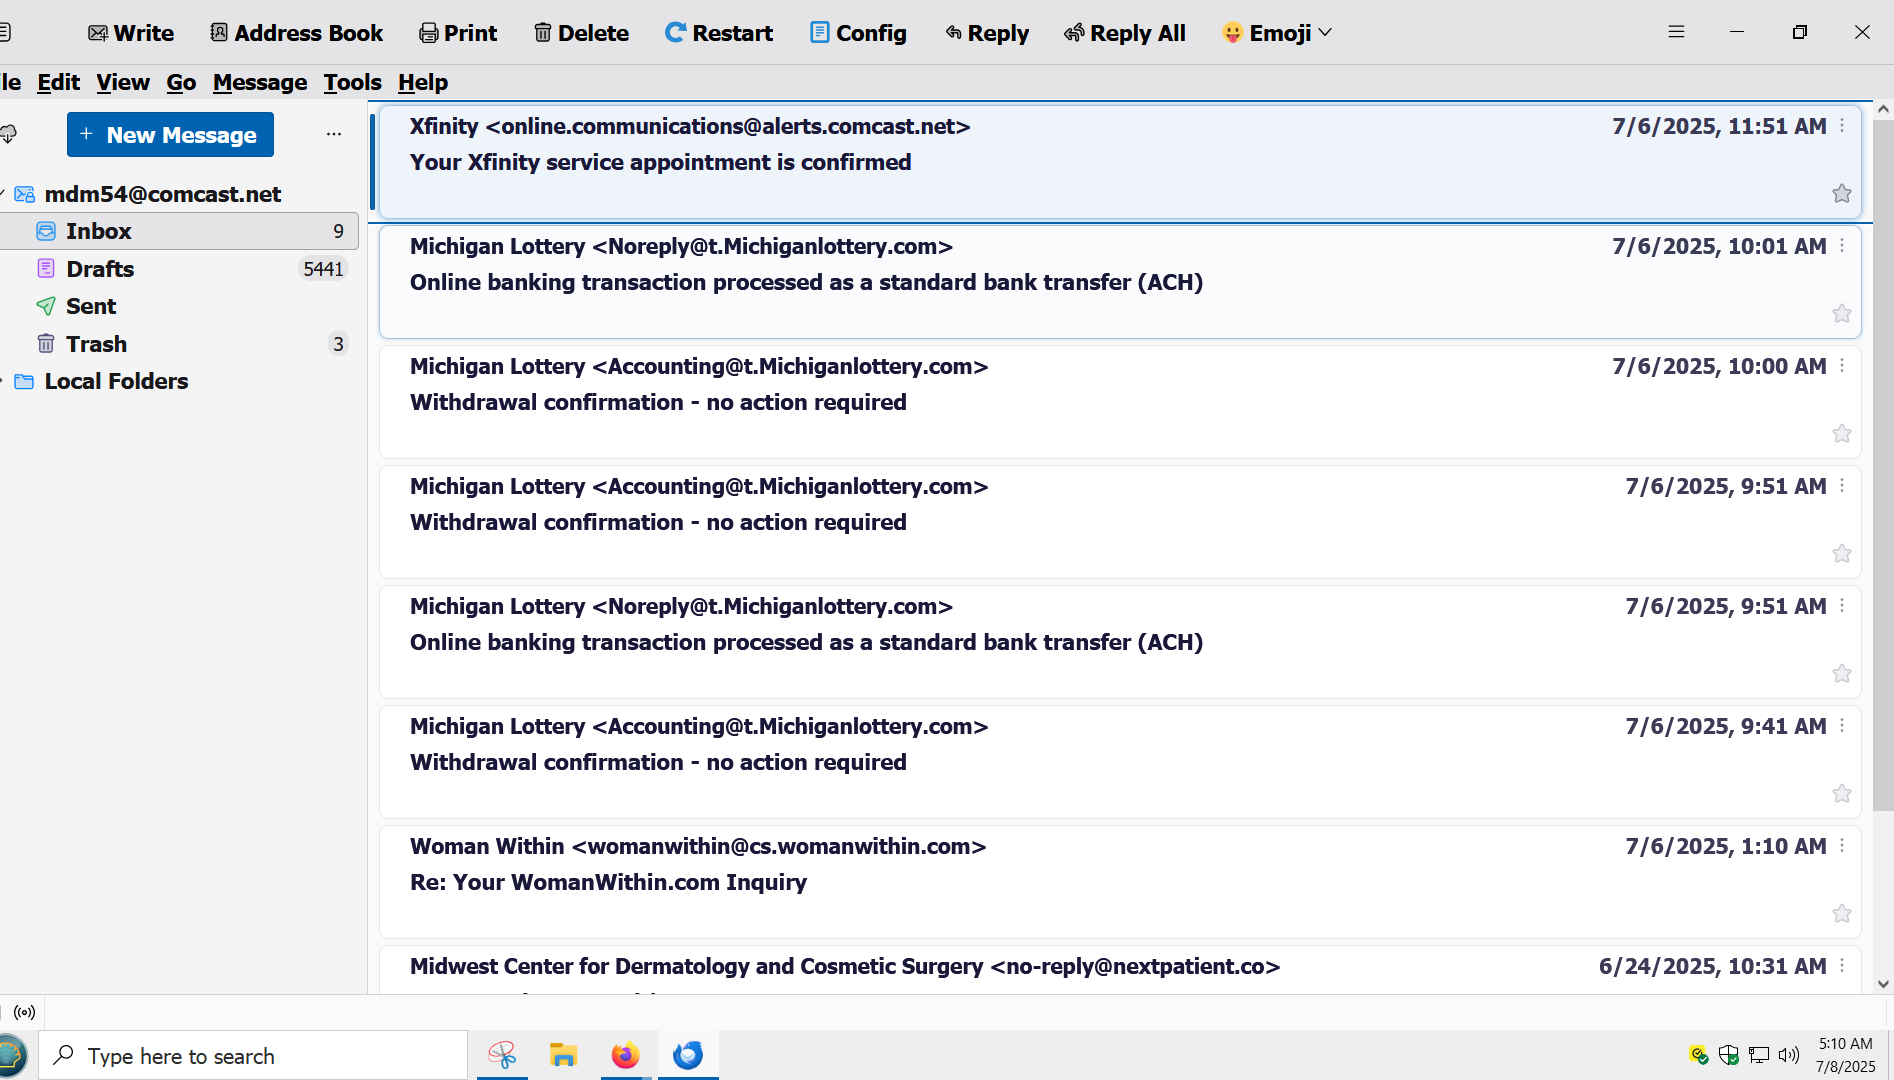Click the New Message button
Screen dimensions: 1894x1080
[x=170, y=135]
